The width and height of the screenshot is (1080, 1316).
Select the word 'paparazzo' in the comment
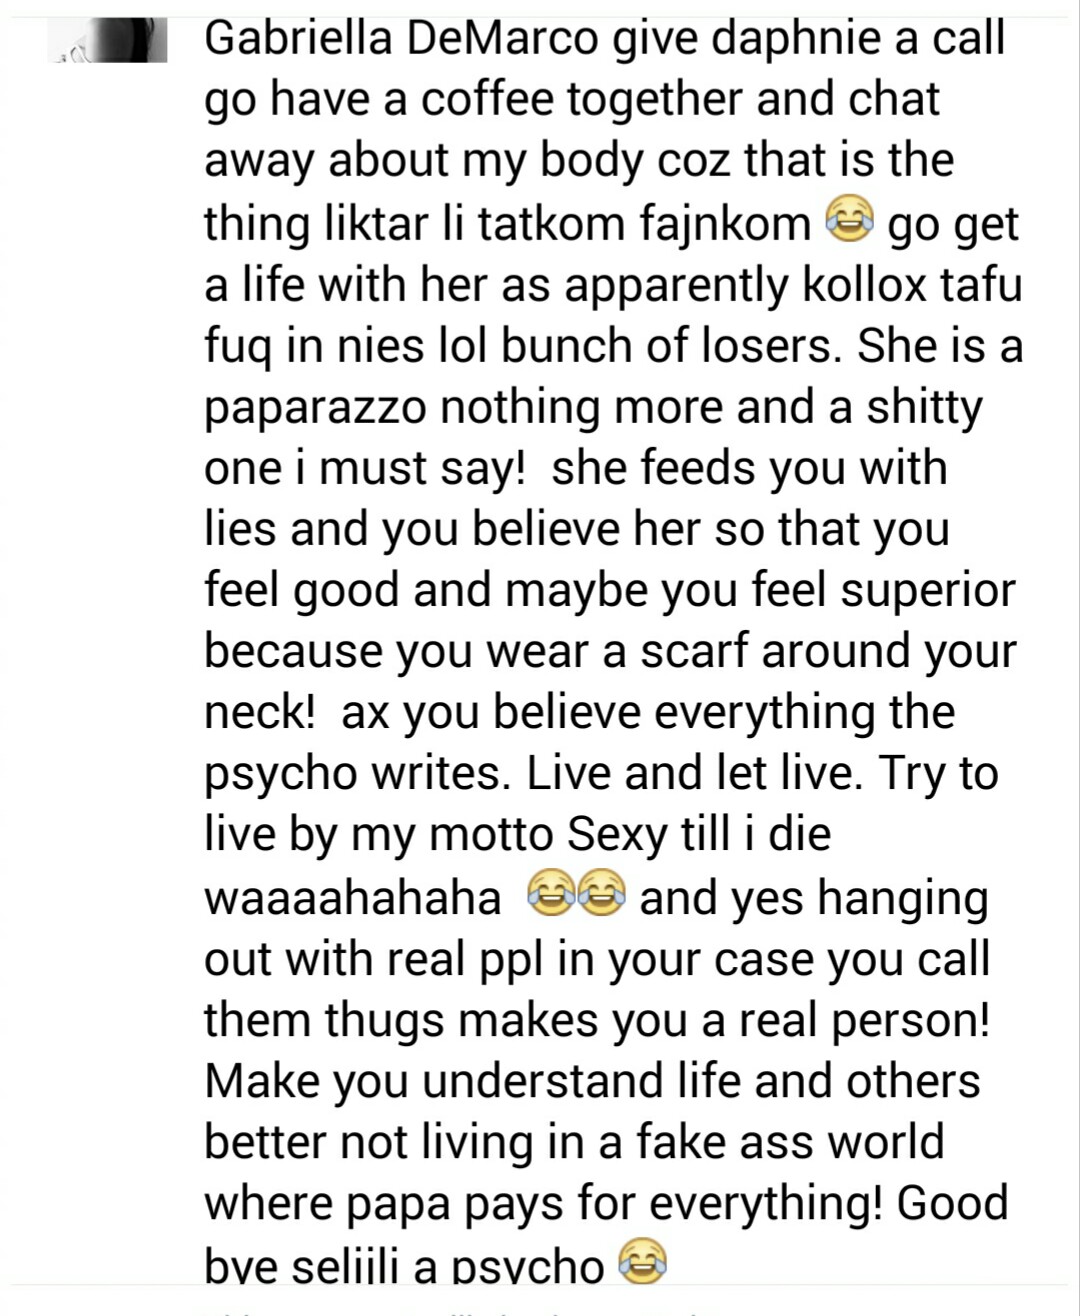pos(316,407)
